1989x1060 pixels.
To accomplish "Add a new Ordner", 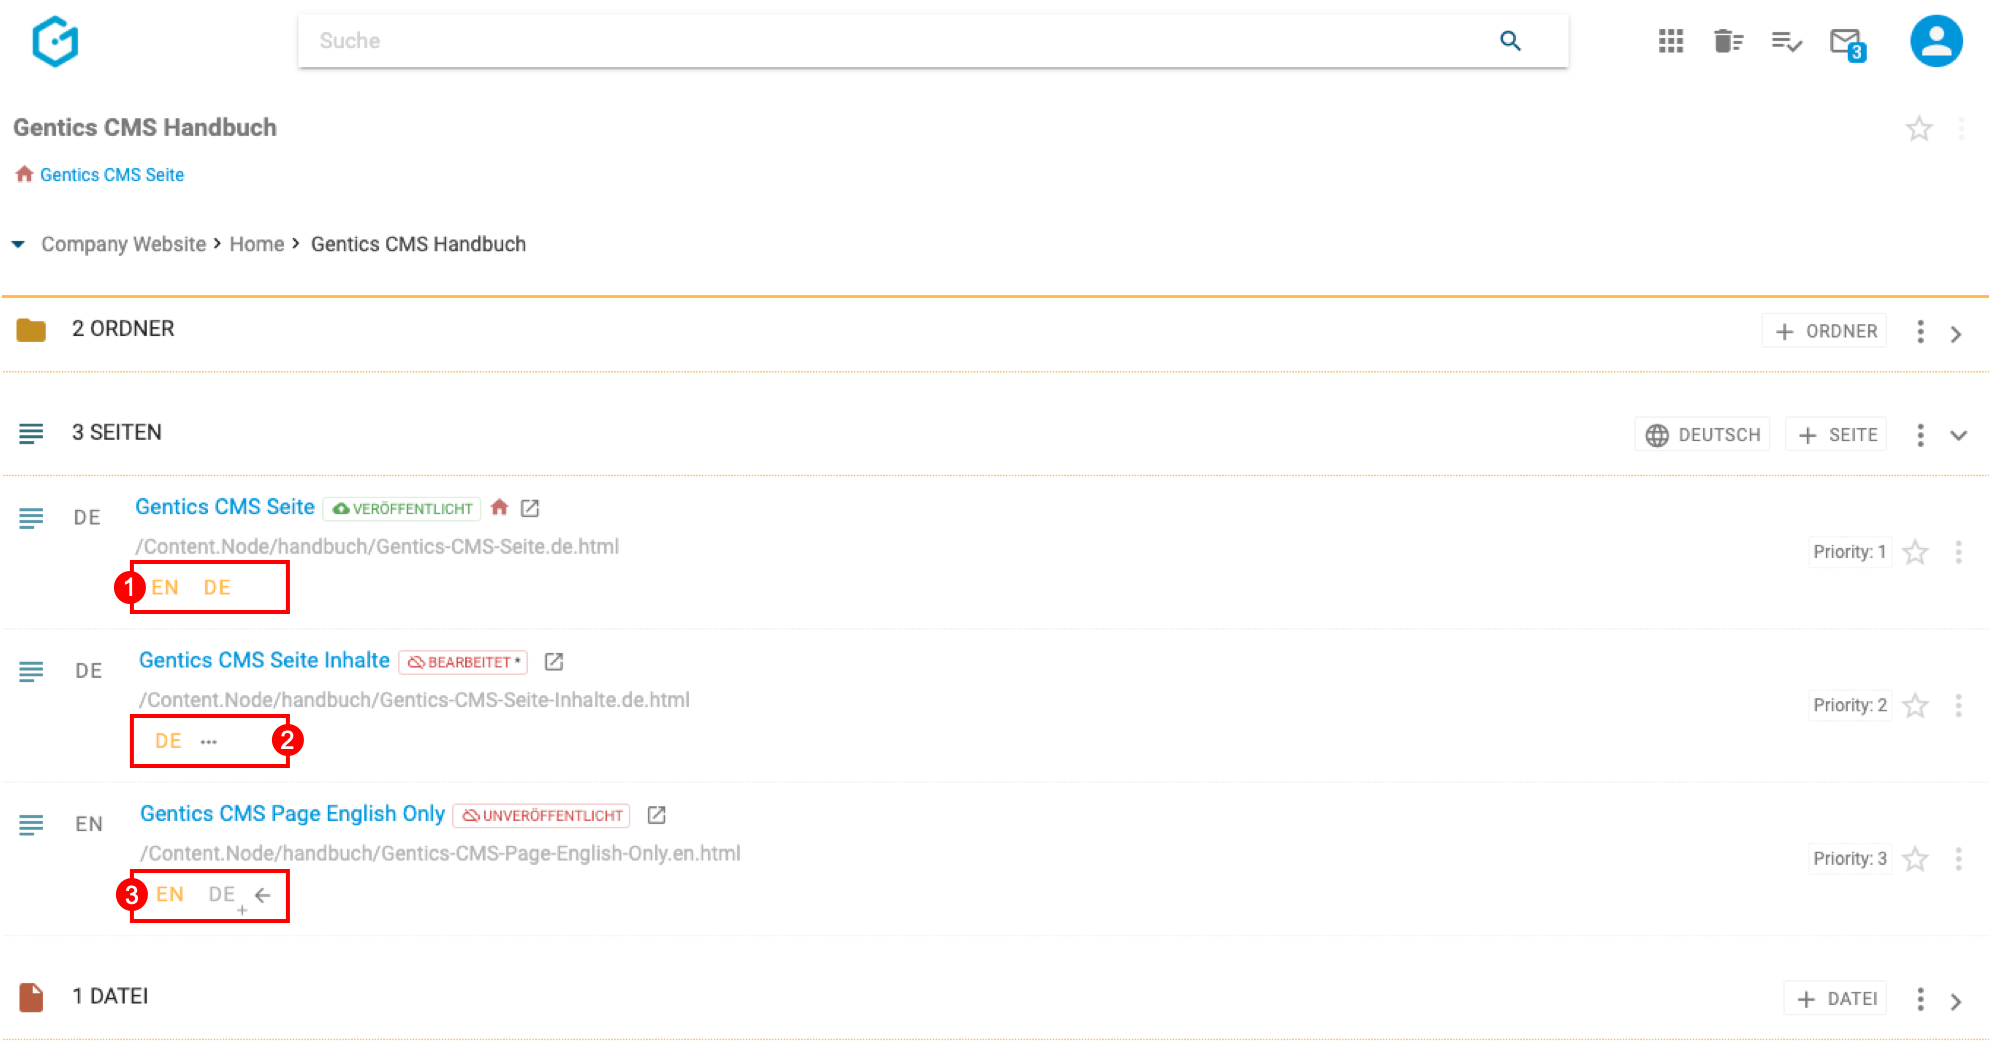I will tap(1824, 331).
